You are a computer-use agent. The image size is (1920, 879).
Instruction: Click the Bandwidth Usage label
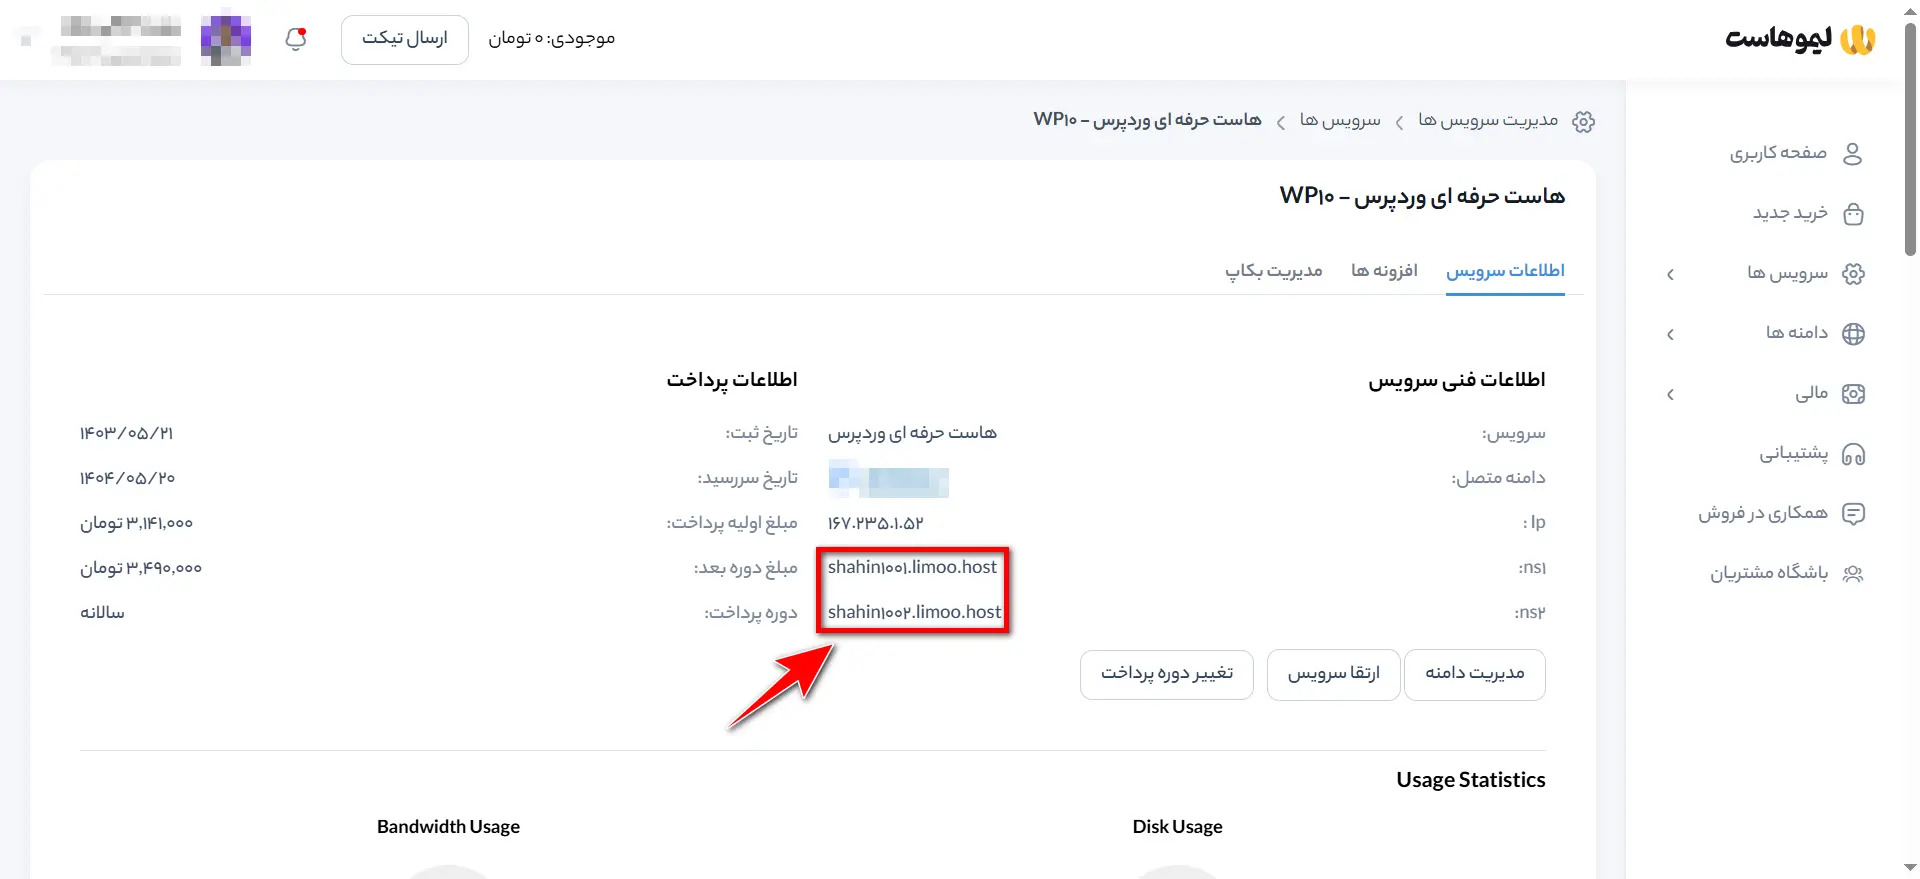pyautogui.click(x=448, y=827)
